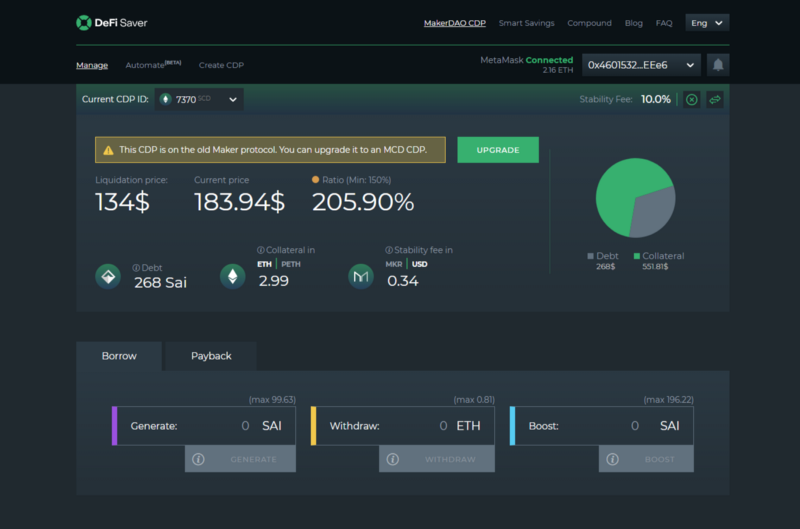Image resolution: width=800 pixels, height=529 pixels.
Task: Click the close CDP circle-x icon
Action: click(x=691, y=99)
